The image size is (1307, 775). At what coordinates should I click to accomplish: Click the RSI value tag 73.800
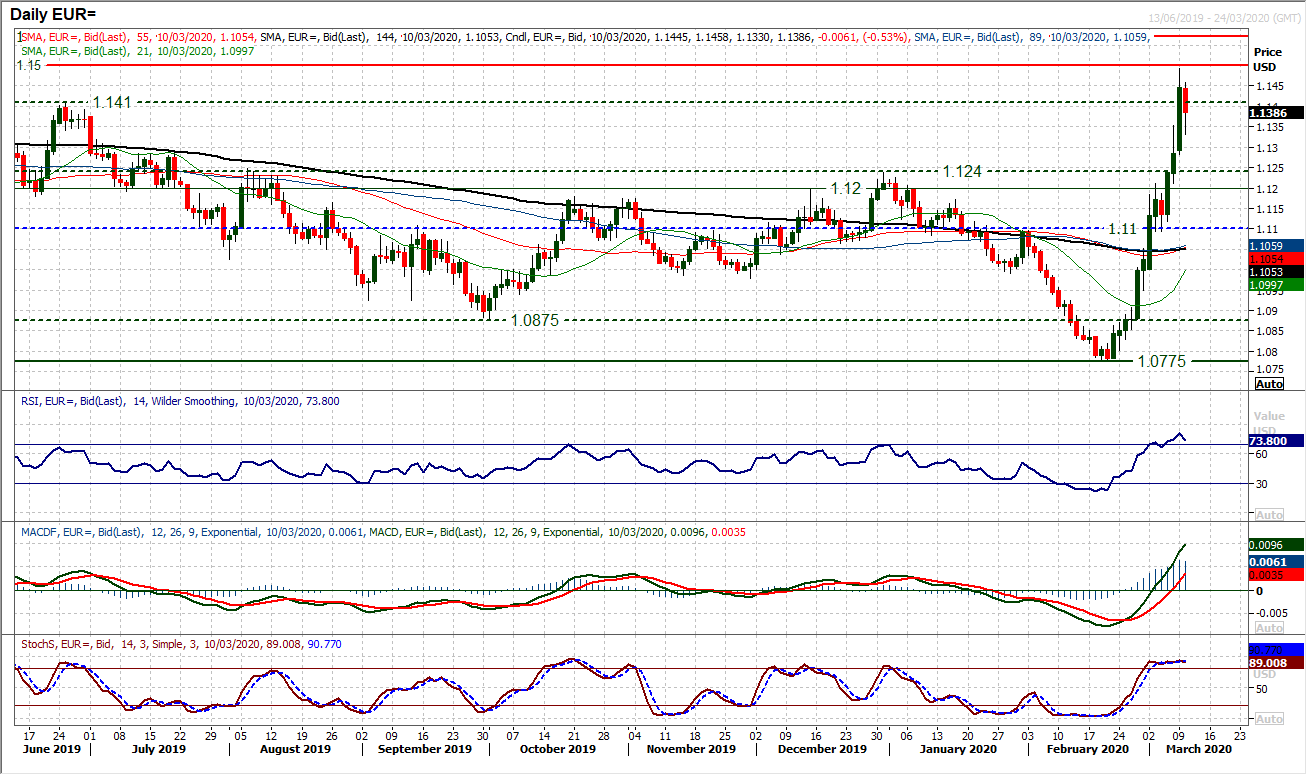(1276, 440)
